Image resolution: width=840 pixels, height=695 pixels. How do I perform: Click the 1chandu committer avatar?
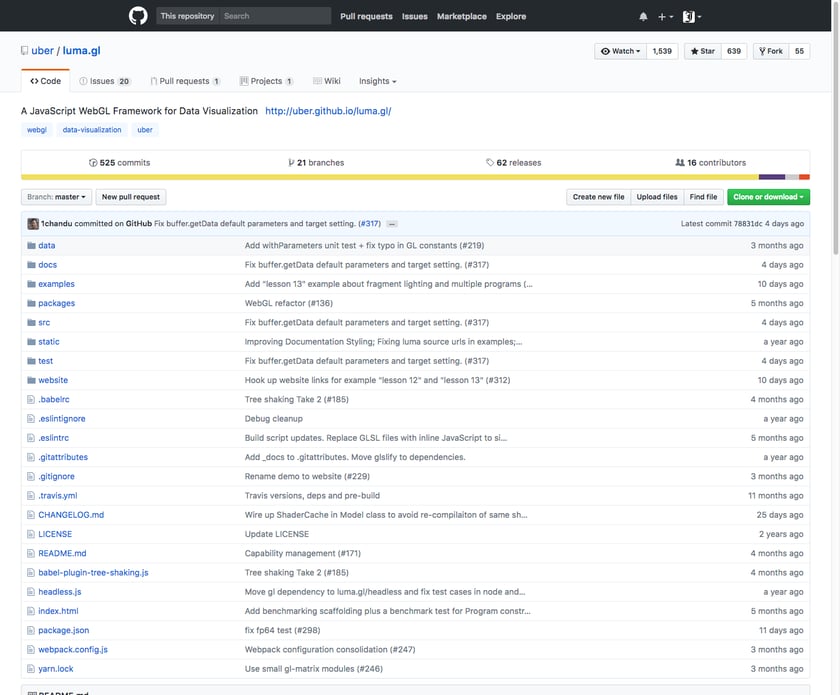(33, 223)
